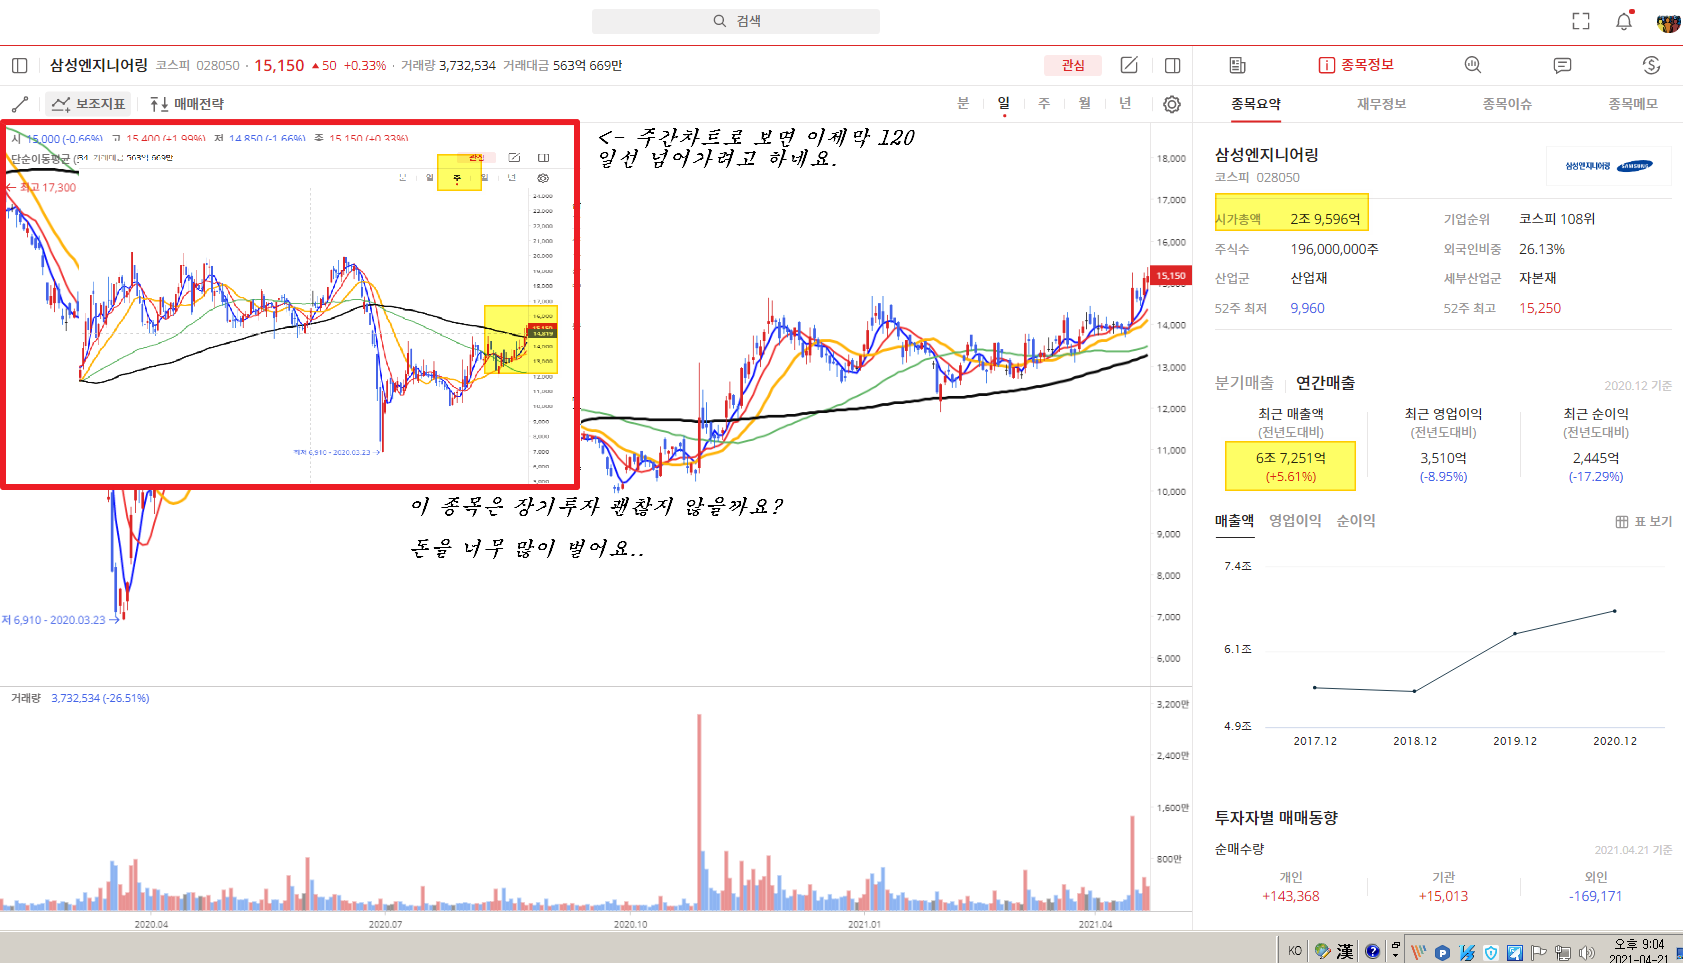Switch chart to 월 monthly interval
The image size is (1683, 963).
(1085, 103)
